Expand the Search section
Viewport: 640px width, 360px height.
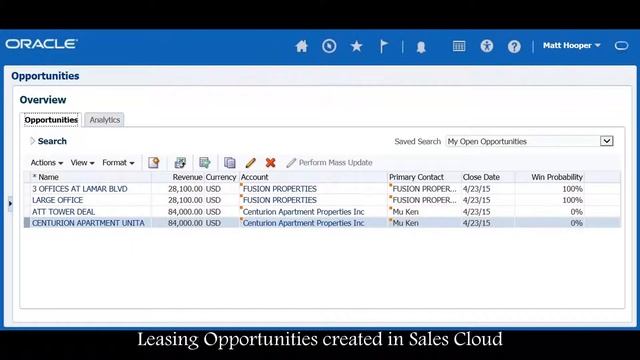pos(33,141)
